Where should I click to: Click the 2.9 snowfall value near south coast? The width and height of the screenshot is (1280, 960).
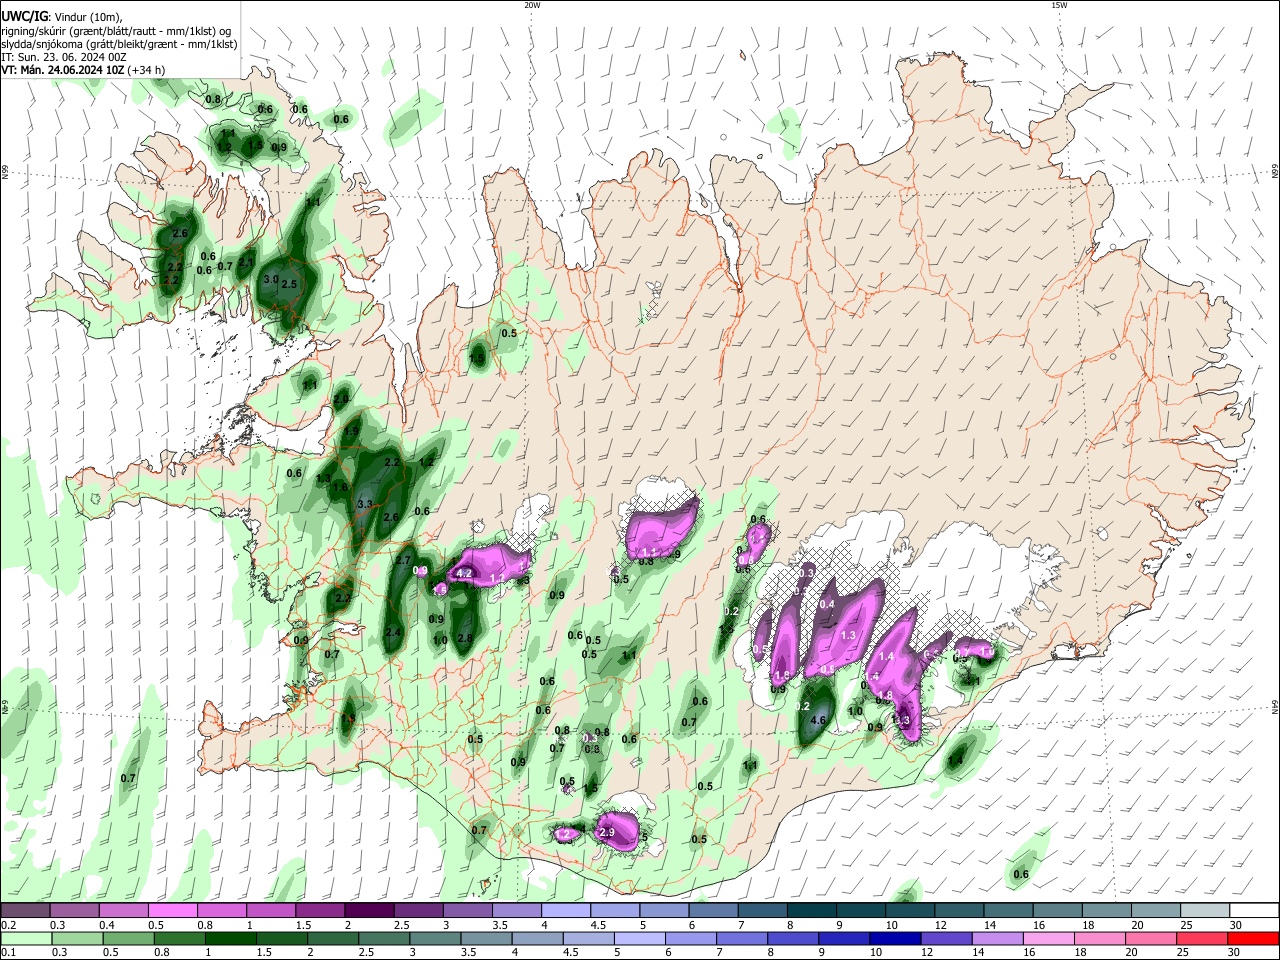tap(607, 832)
